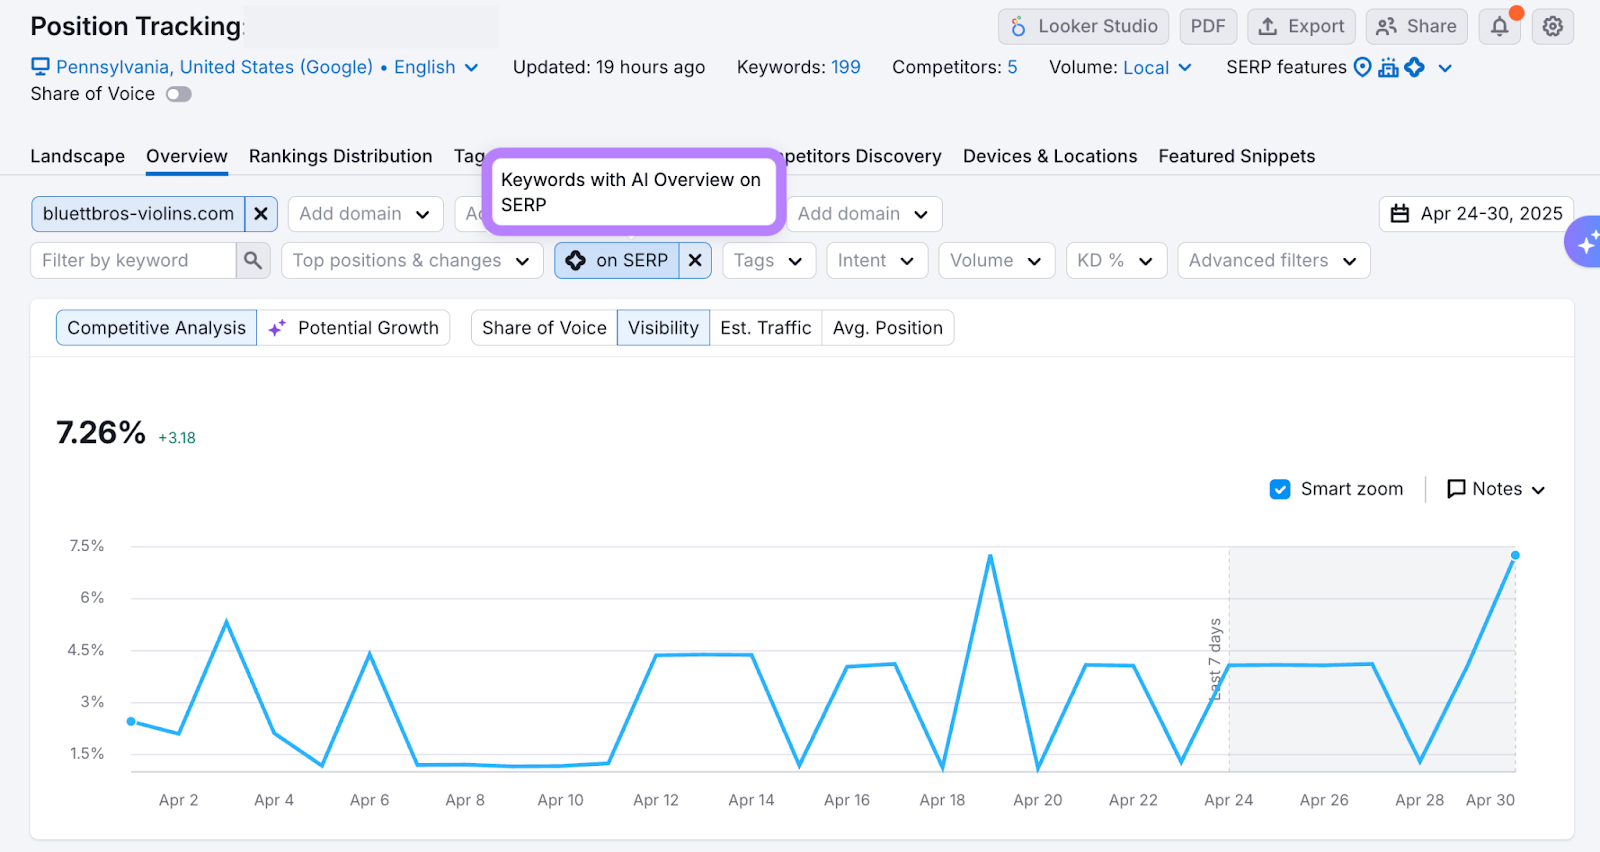This screenshot has height=852, width=1600.
Task: Open Pennsylvania location and language dropdown
Action: coord(255,67)
